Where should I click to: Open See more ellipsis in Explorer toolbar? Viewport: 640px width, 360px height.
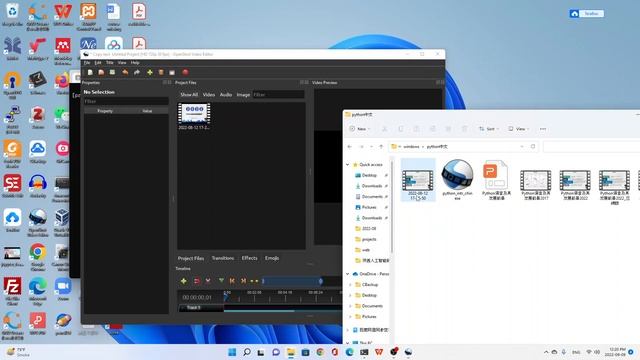point(543,129)
